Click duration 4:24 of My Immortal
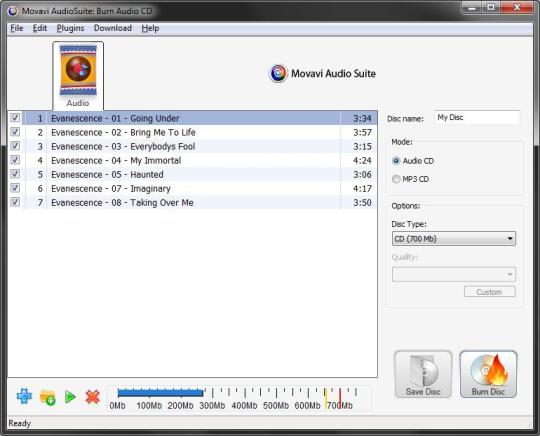540x436 pixels. tap(362, 161)
